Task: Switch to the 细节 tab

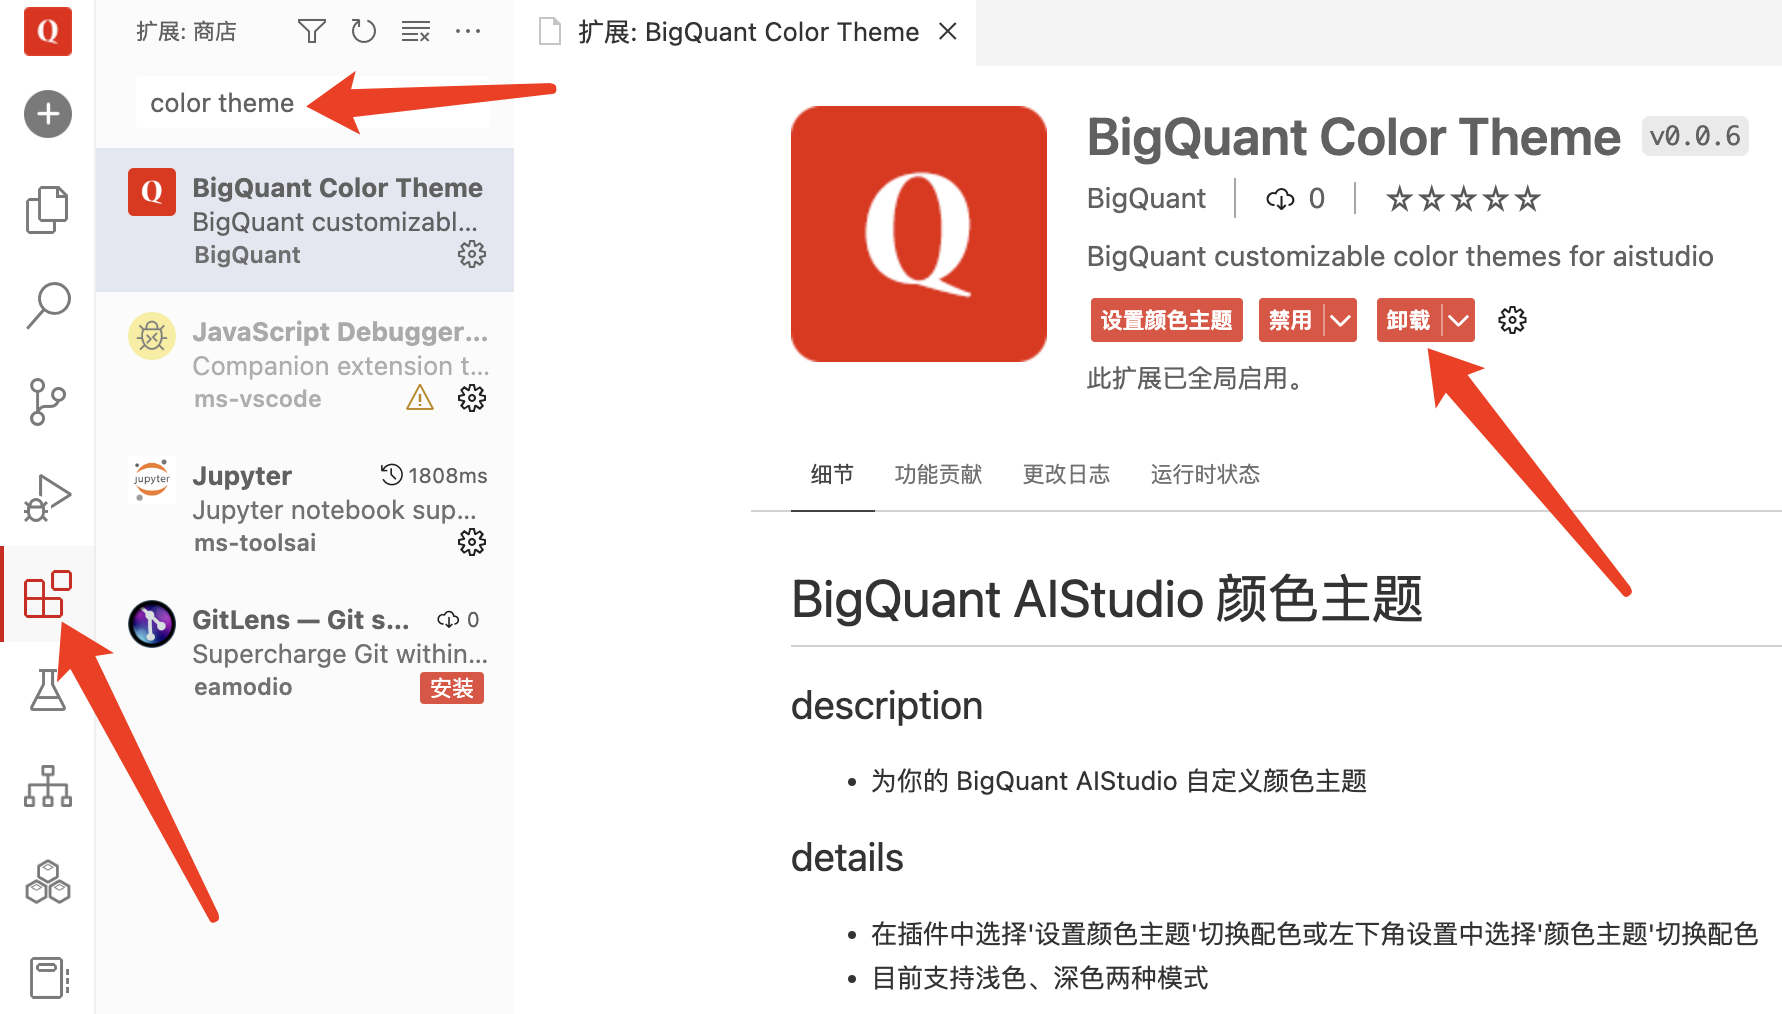Action: tap(832, 474)
